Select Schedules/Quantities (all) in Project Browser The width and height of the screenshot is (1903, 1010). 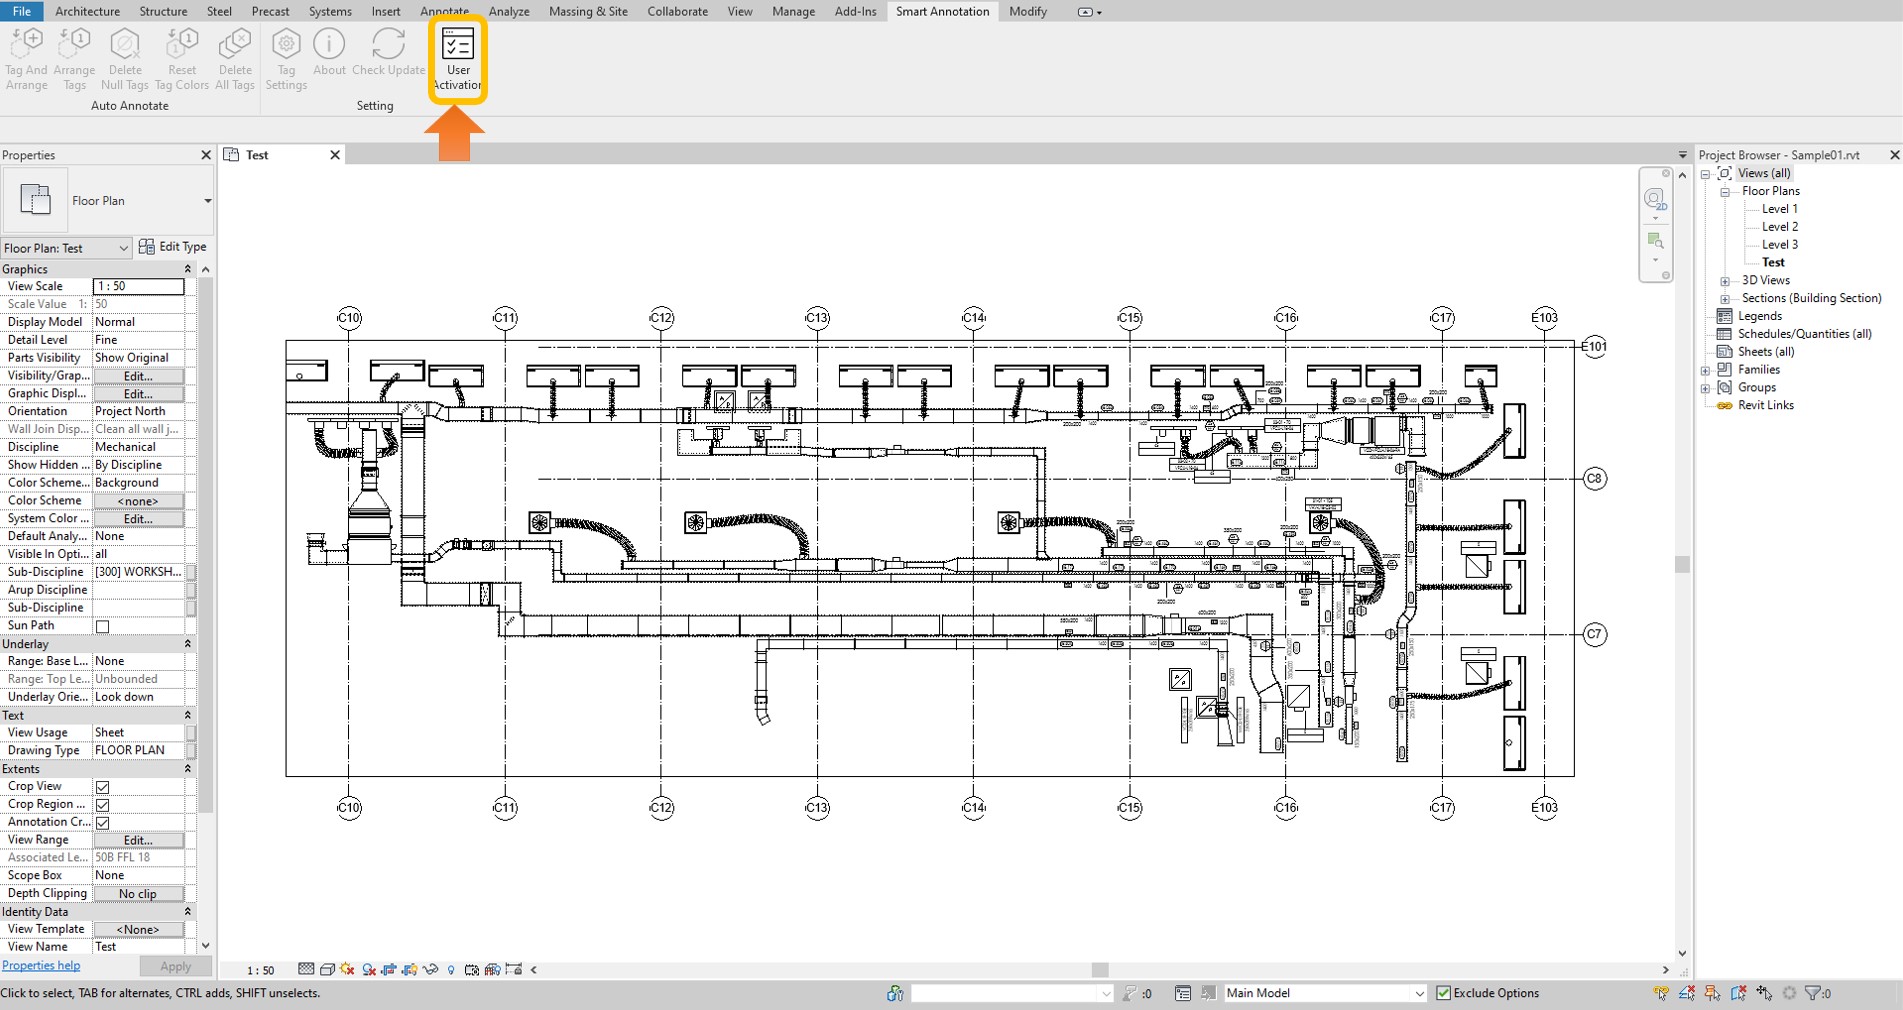(x=1804, y=334)
